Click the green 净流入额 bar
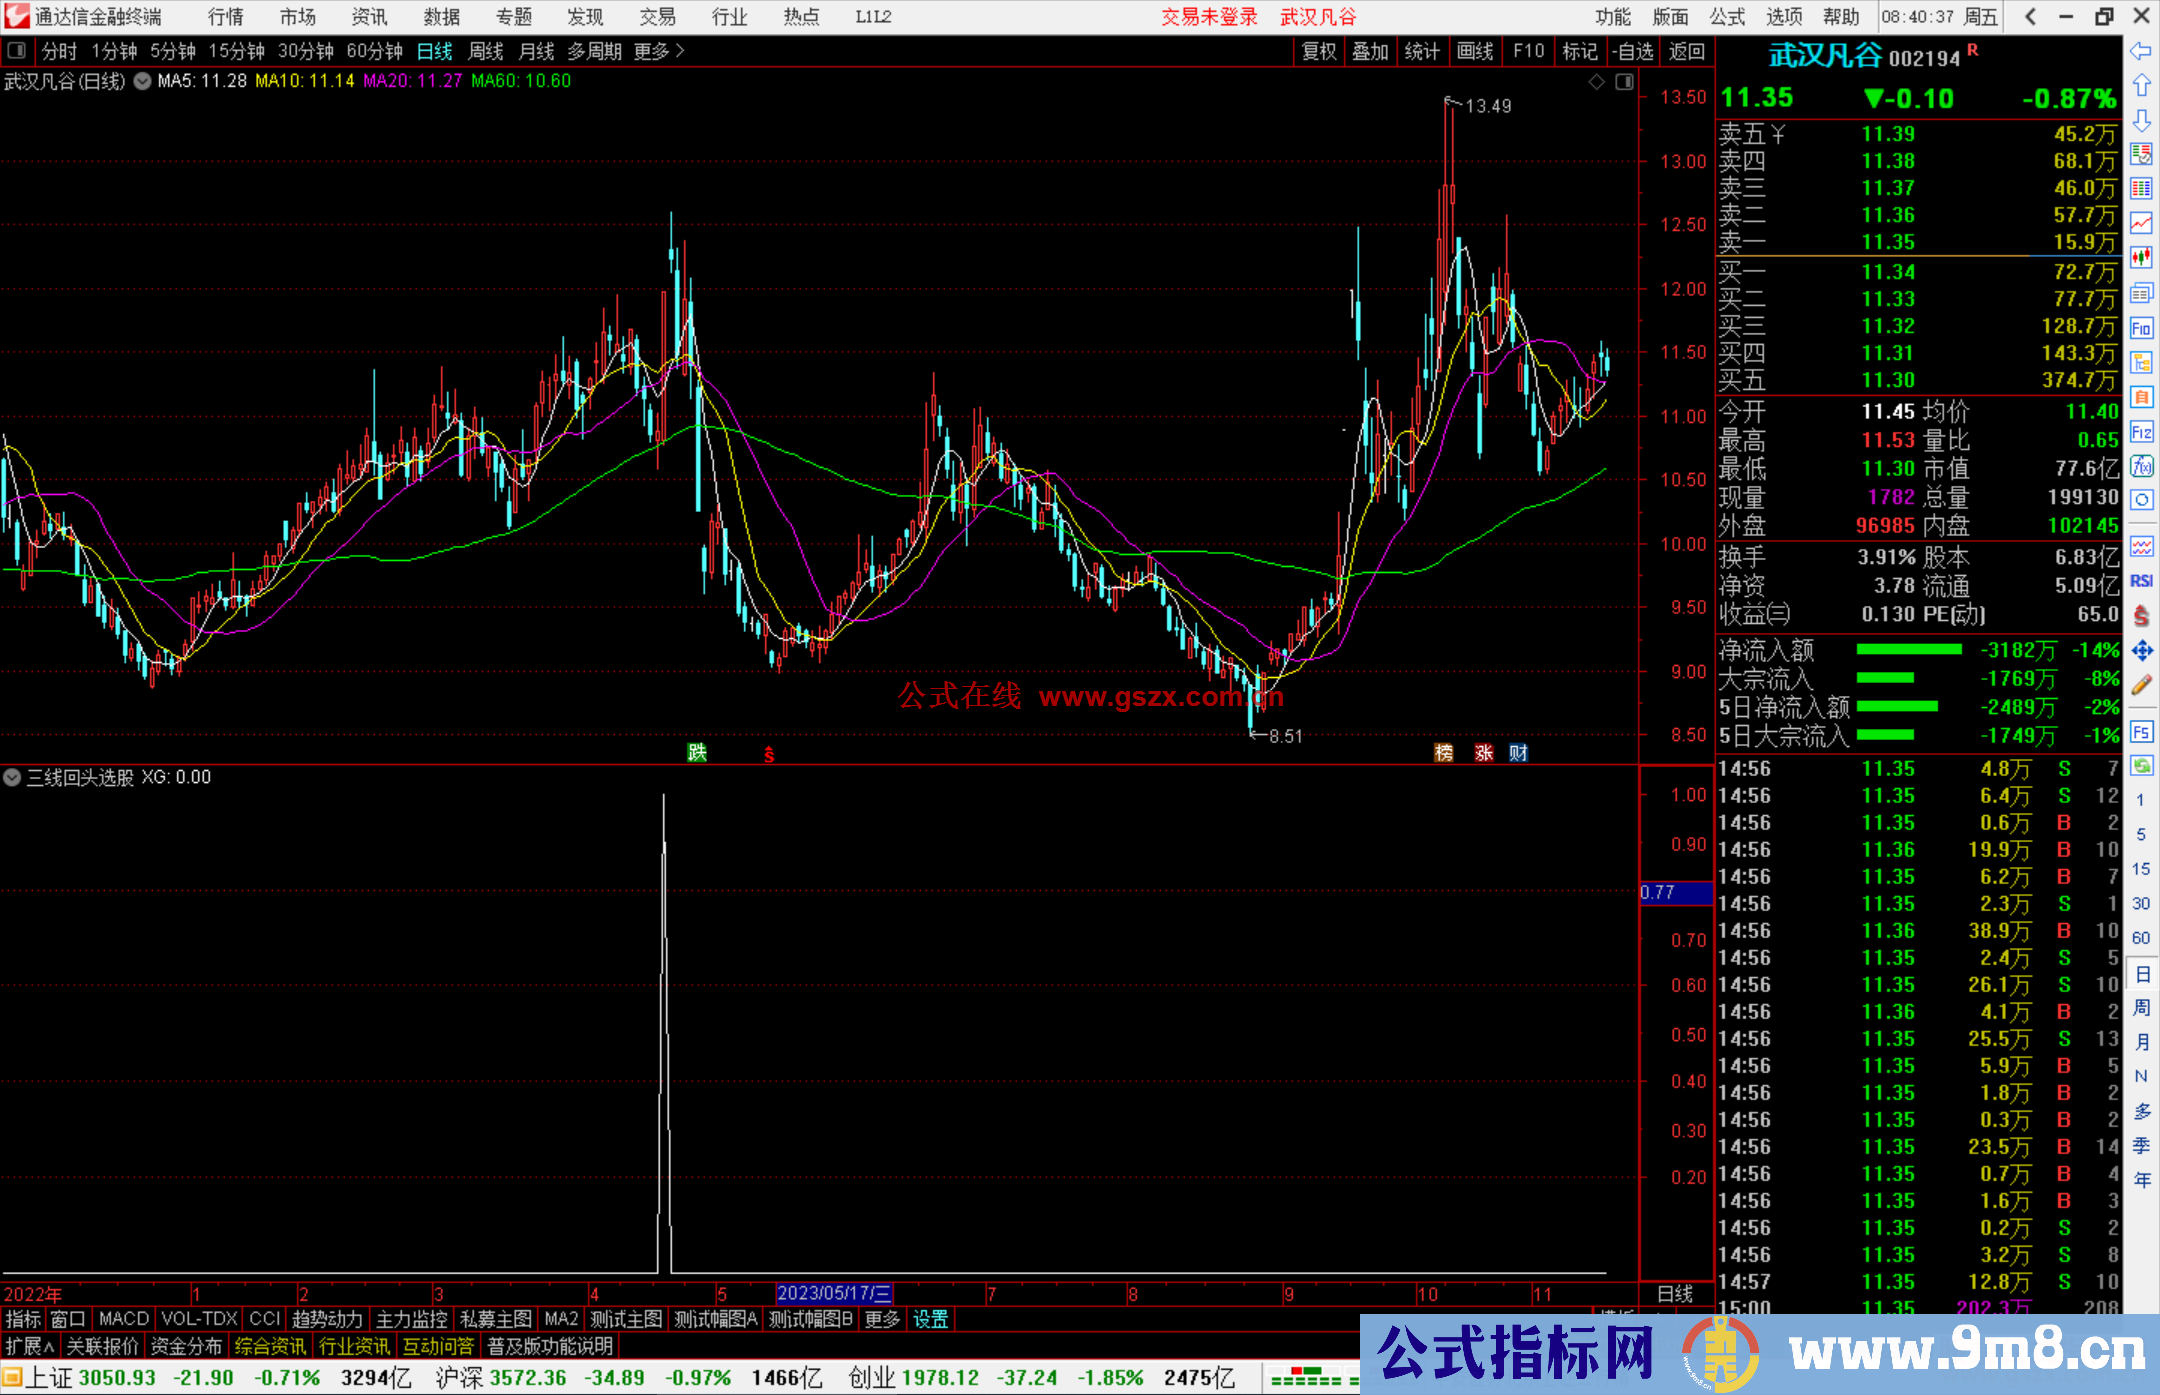Image resolution: width=2160 pixels, height=1395 pixels. point(1908,650)
